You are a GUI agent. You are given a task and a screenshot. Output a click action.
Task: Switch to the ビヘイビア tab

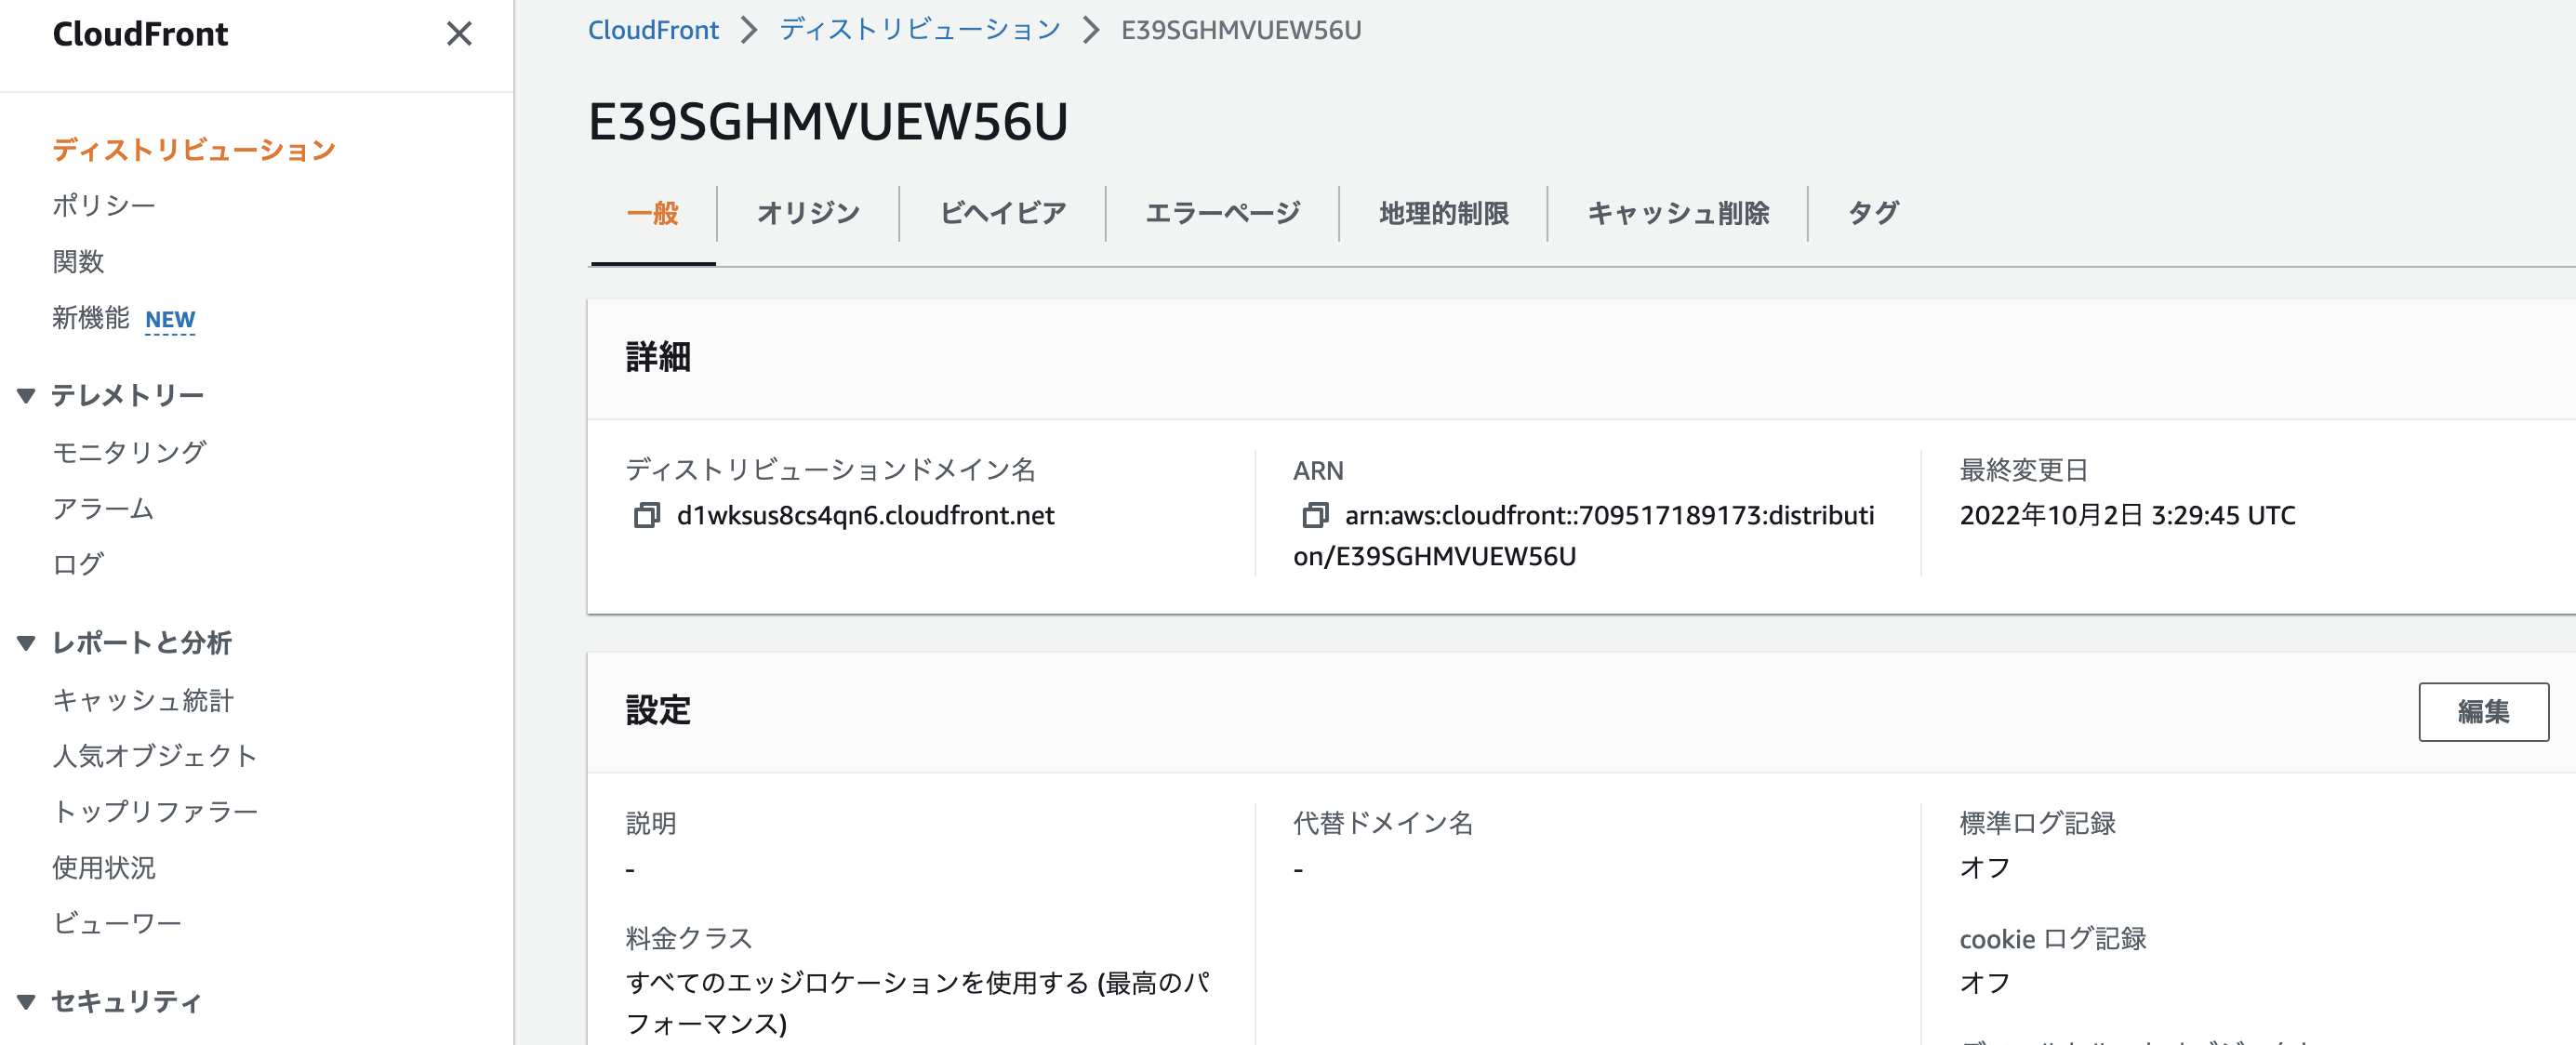[1001, 212]
